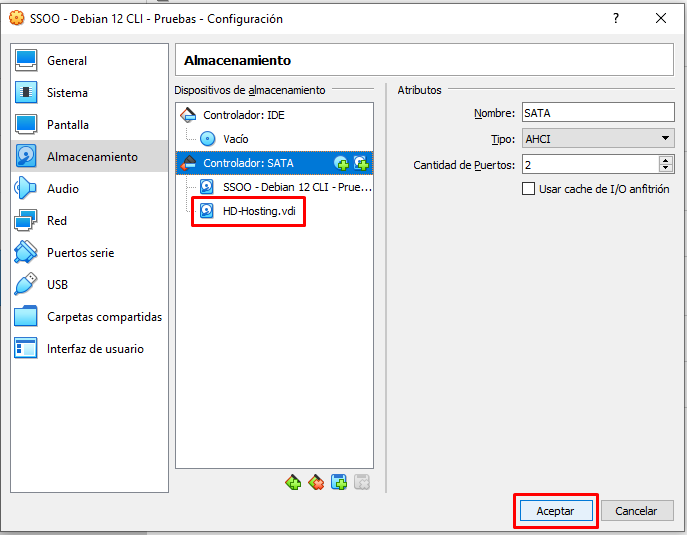Select the Vacío optical drive entry
This screenshot has height=535, width=687.
click(235, 139)
